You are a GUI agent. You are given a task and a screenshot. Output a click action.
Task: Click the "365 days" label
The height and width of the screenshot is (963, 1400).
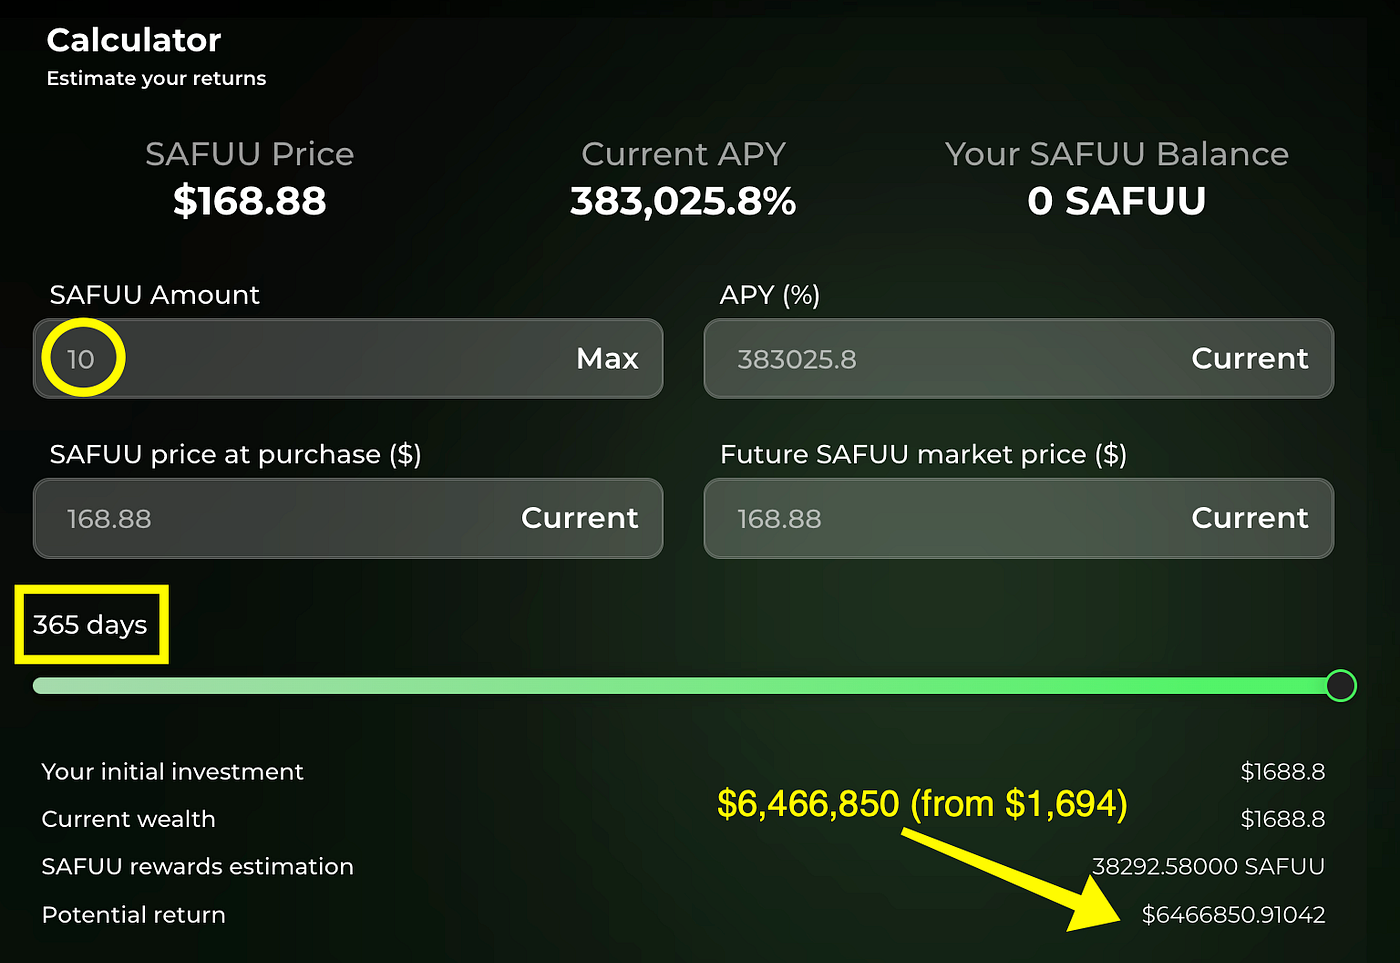[90, 625]
